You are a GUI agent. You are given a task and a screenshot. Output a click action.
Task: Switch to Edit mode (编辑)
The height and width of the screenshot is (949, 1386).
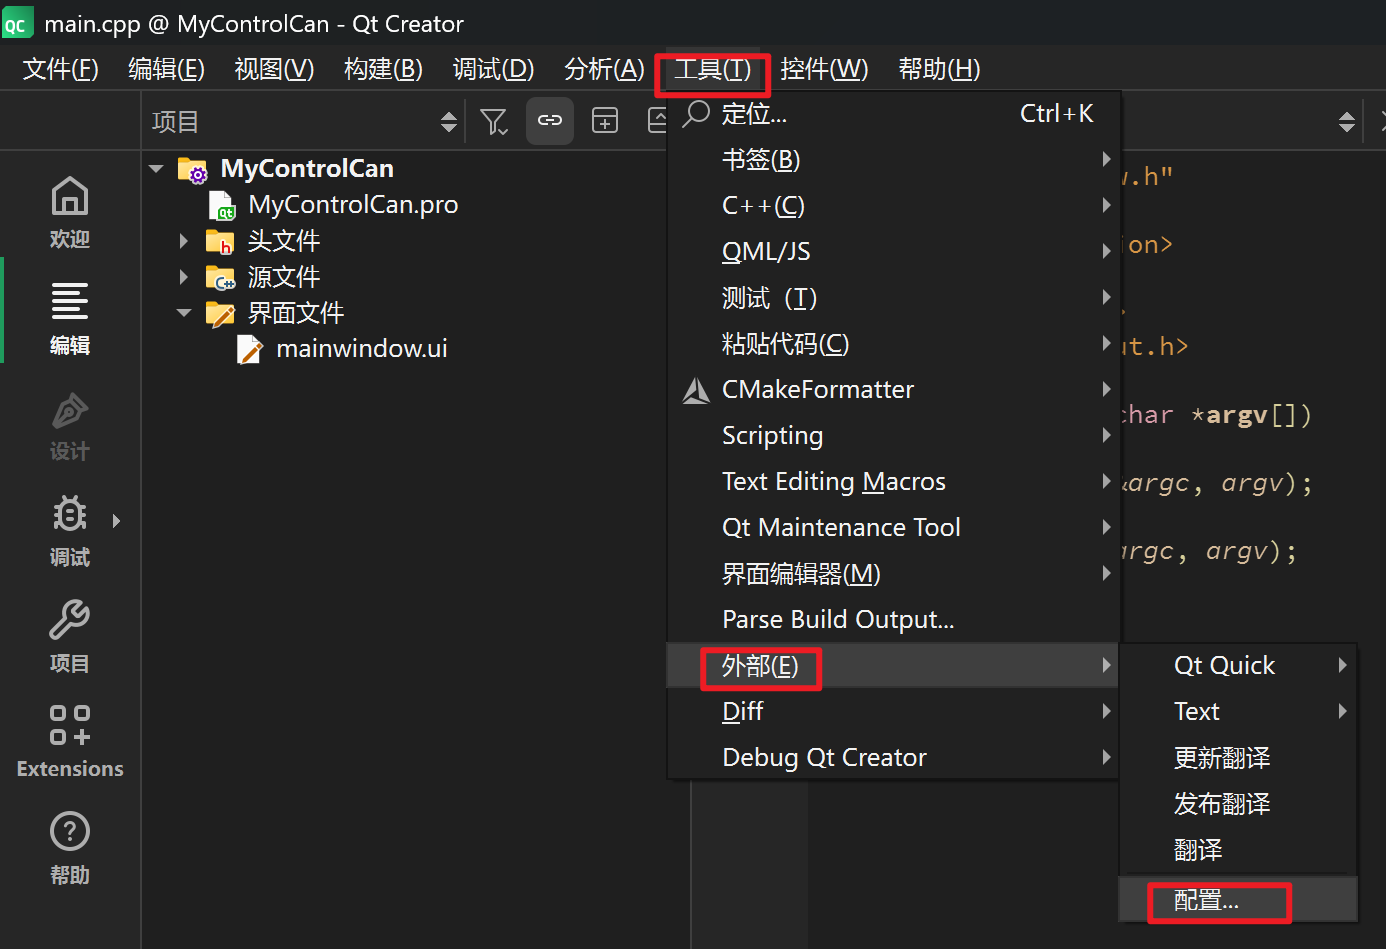click(70, 319)
